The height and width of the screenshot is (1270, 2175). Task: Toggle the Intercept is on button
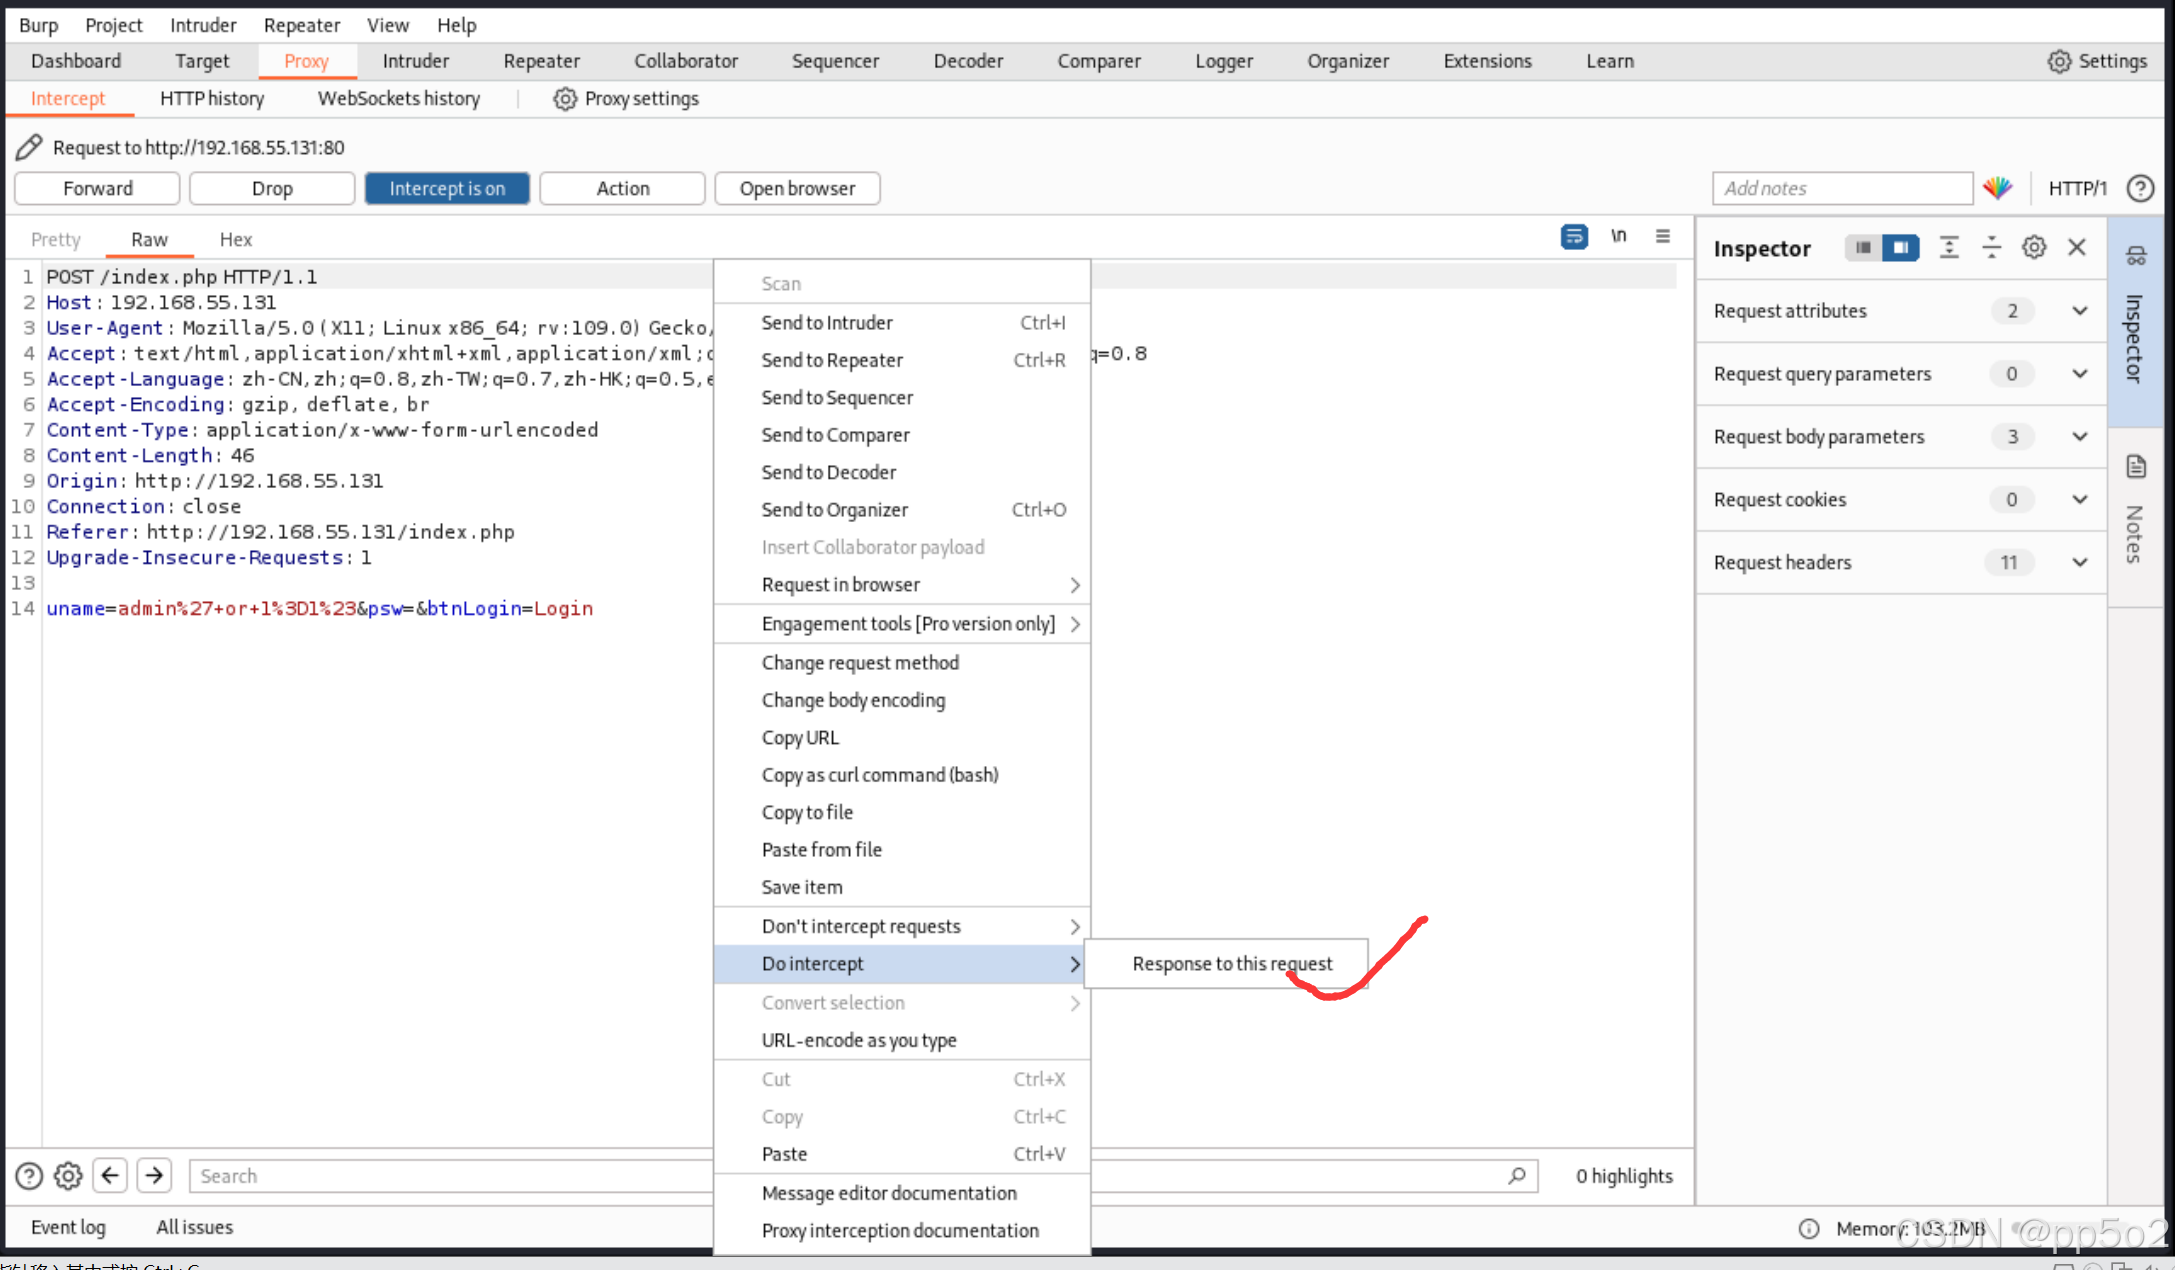[x=447, y=189]
